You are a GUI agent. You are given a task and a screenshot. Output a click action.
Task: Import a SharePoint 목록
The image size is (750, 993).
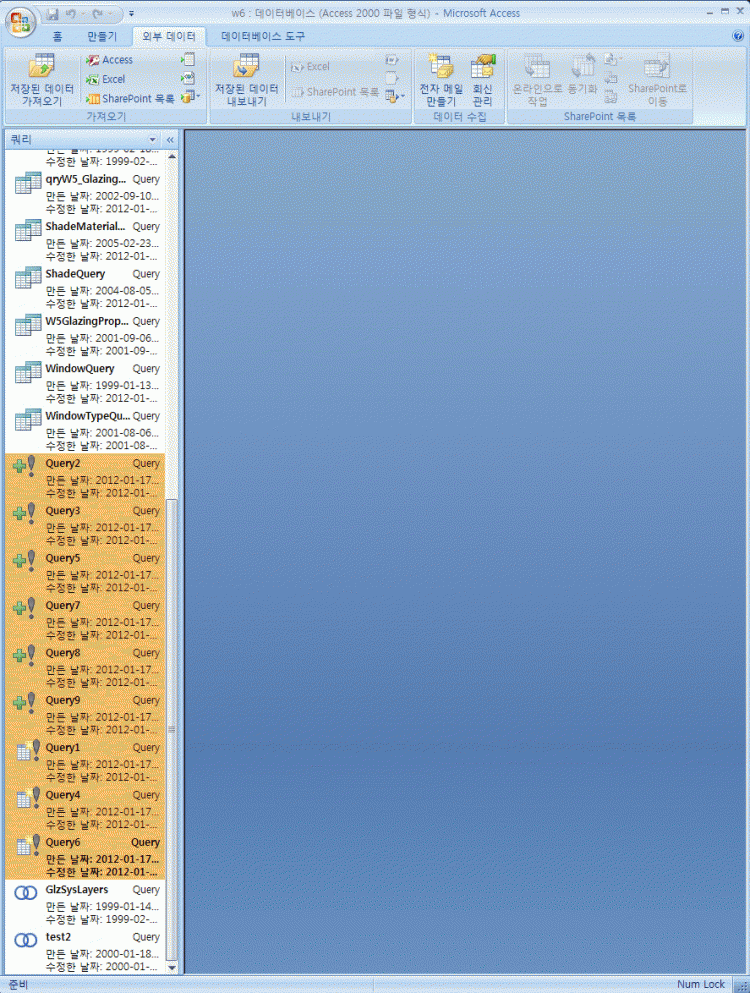point(130,98)
